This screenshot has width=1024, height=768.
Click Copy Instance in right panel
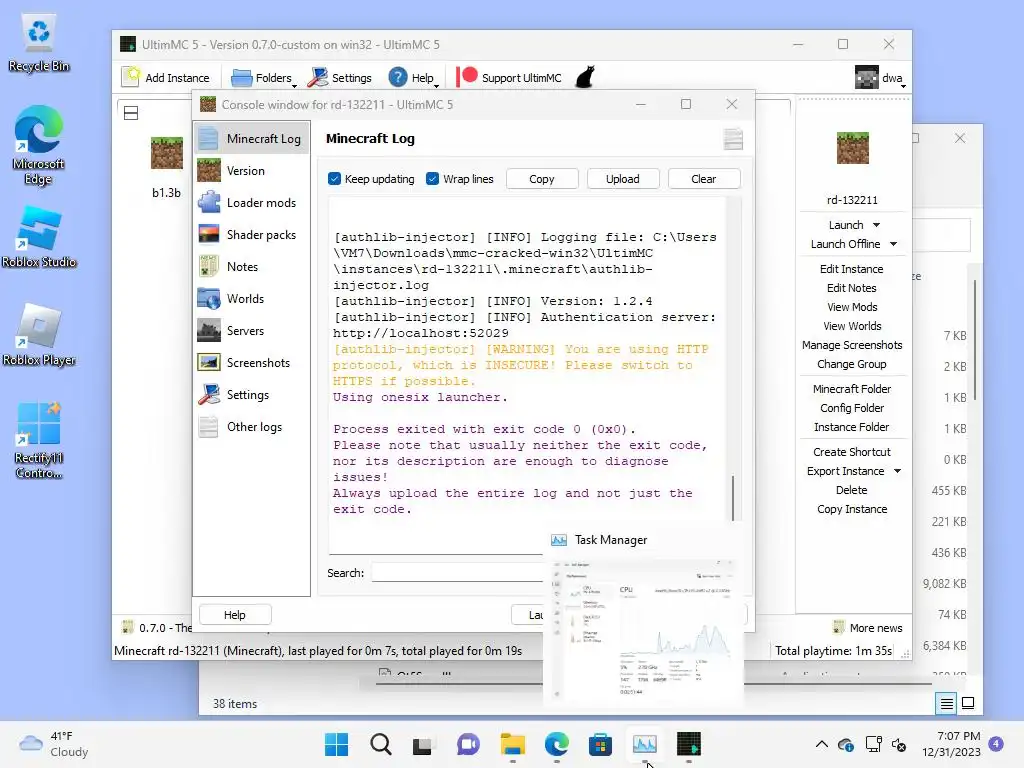[x=852, y=509]
